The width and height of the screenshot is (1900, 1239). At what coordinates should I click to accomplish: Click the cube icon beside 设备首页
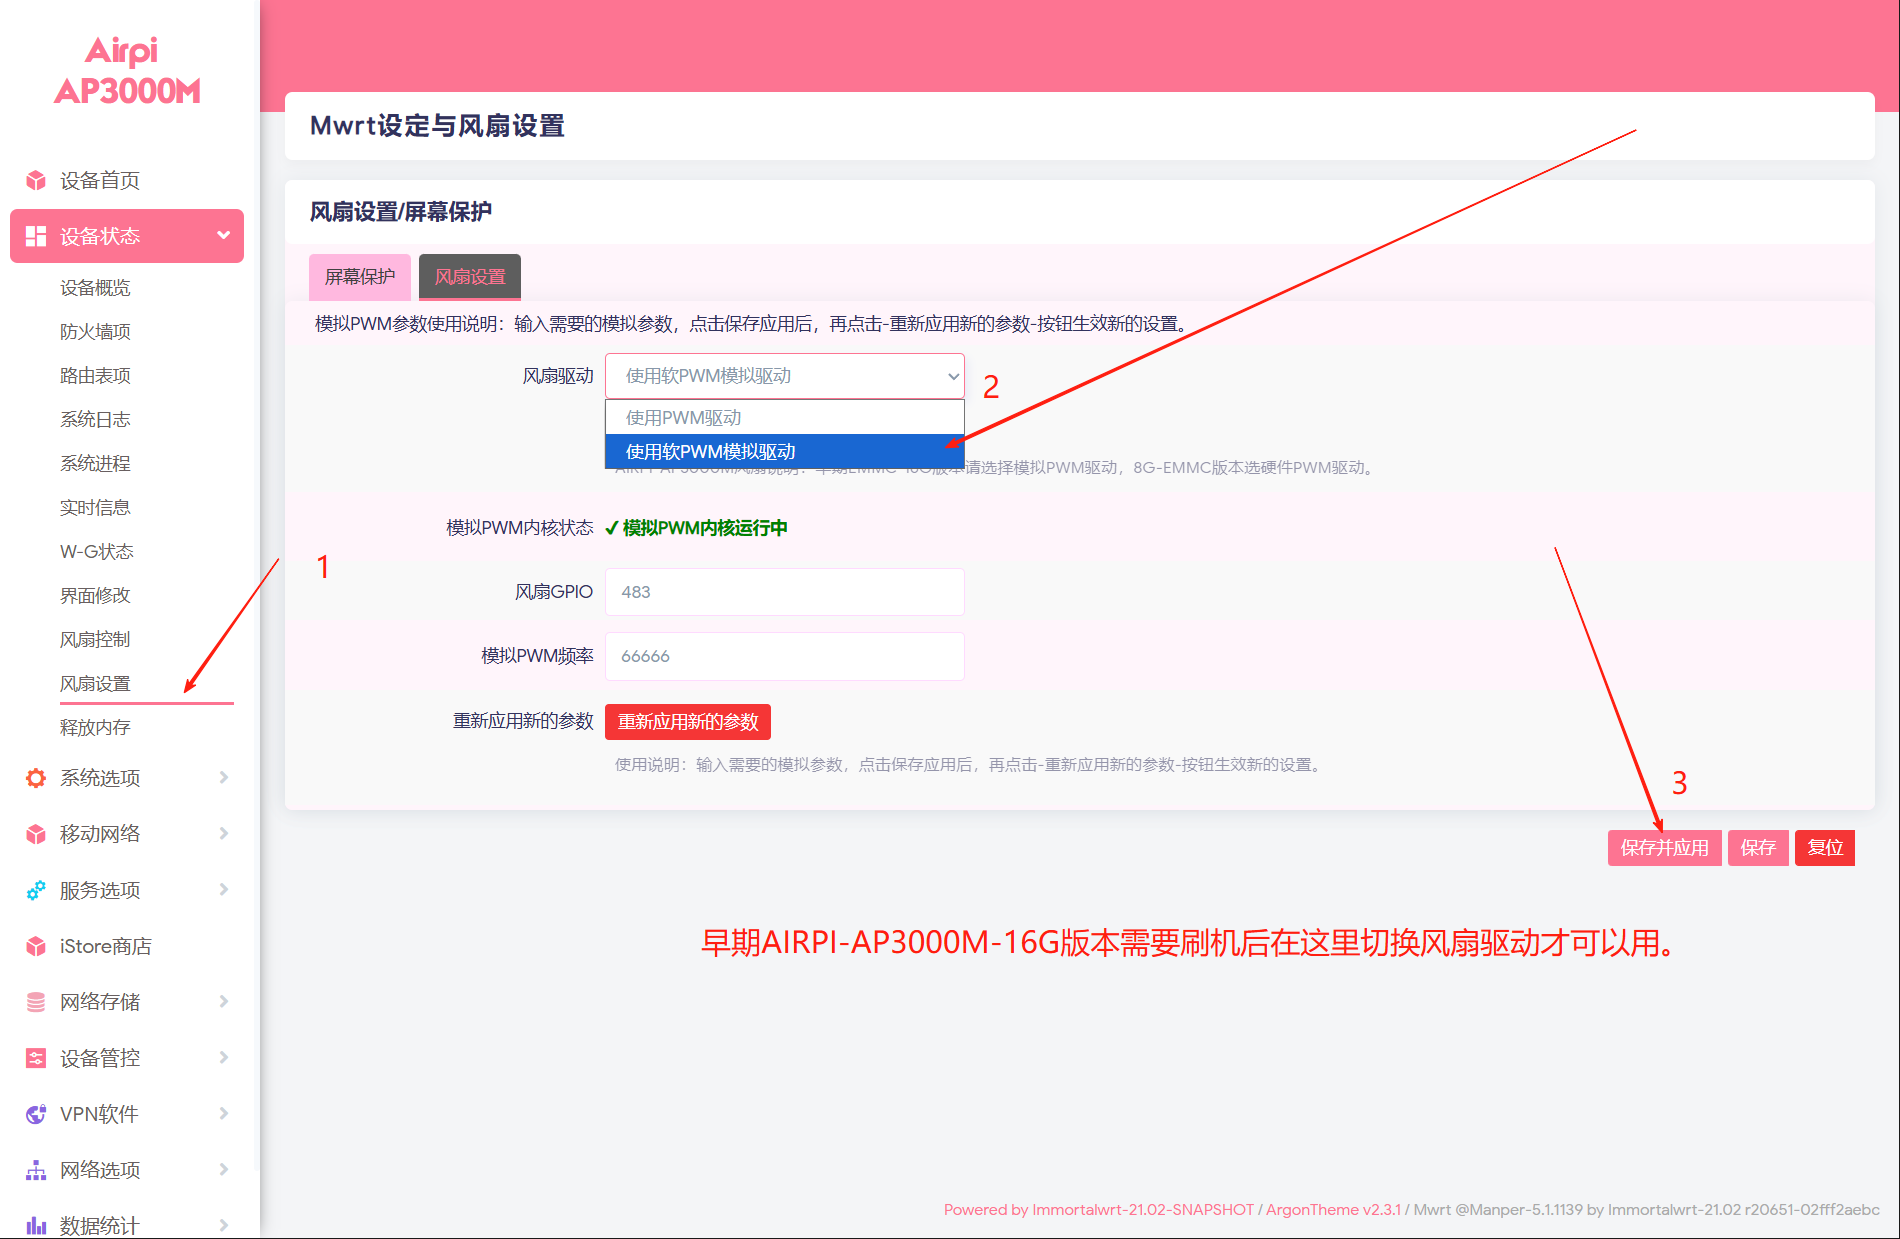(36, 180)
